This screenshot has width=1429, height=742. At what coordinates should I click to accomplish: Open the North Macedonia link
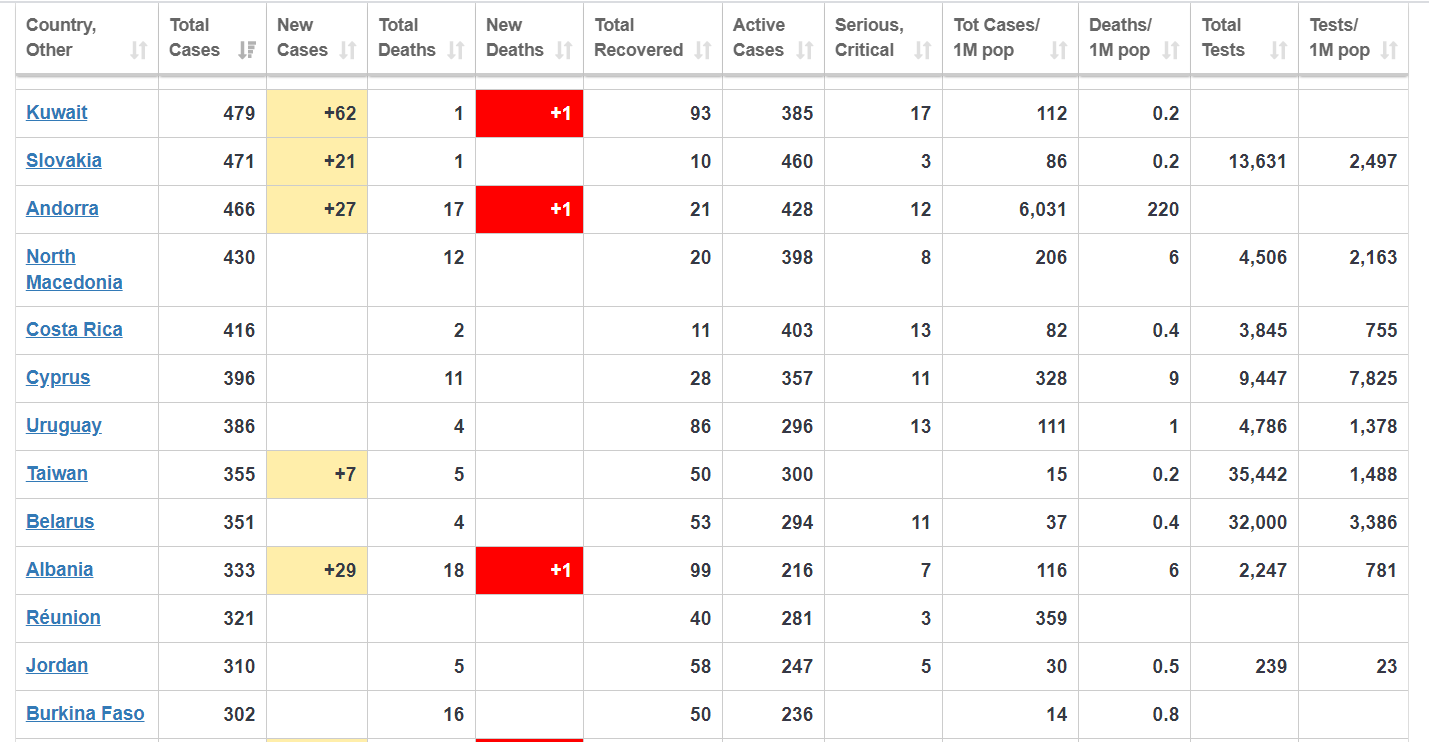pyautogui.click(x=74, y=269)
